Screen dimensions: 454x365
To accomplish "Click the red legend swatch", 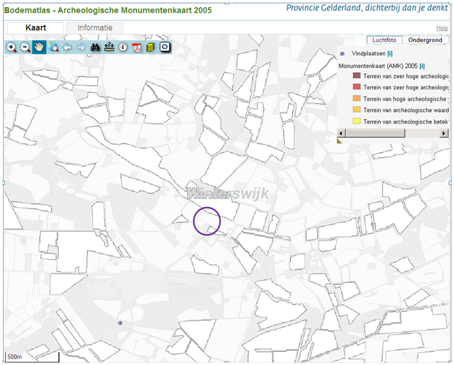I will [357, 87].
